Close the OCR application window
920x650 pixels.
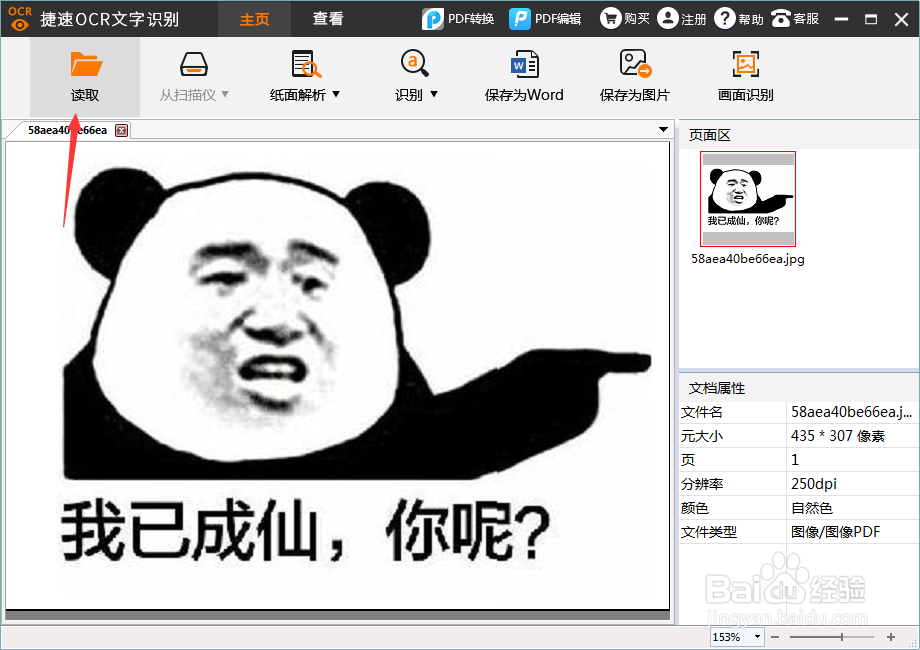[x=902, y=19]
